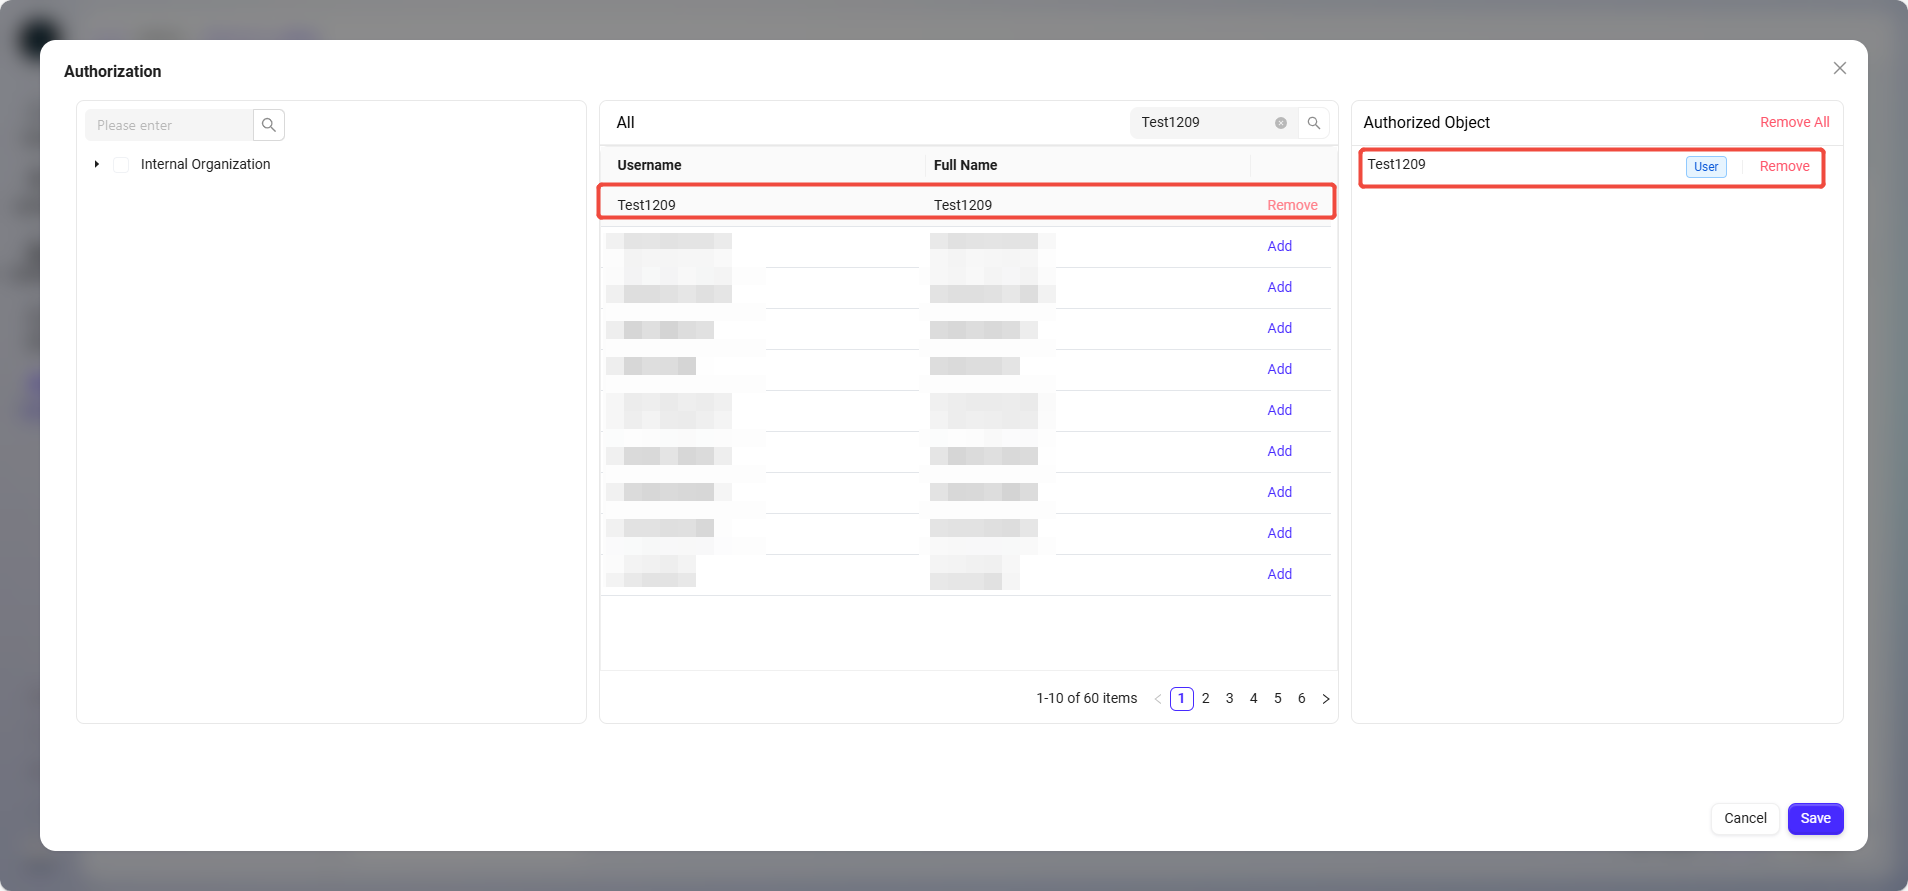The width and height of the screenshot is (1908, 891).
Task: Select page 4 in pagination
Action: click(x=1254, y=699)
